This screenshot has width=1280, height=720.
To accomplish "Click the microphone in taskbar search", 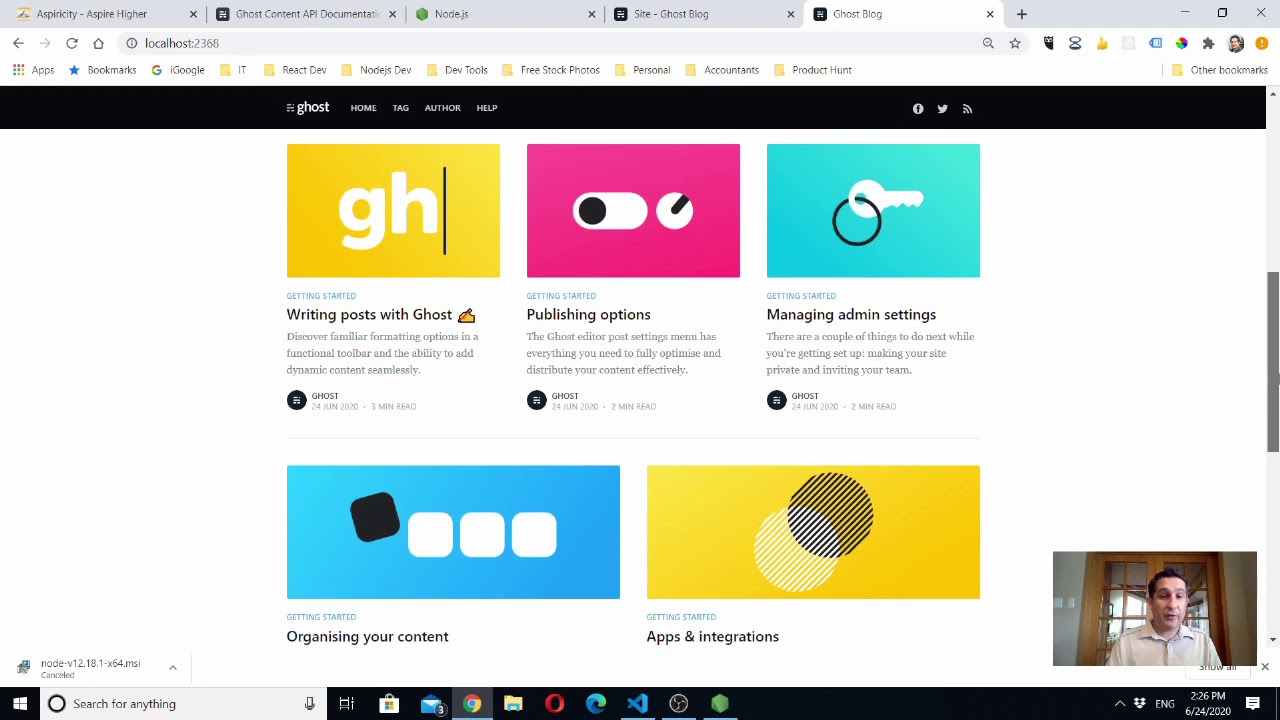I will (310, 704).
